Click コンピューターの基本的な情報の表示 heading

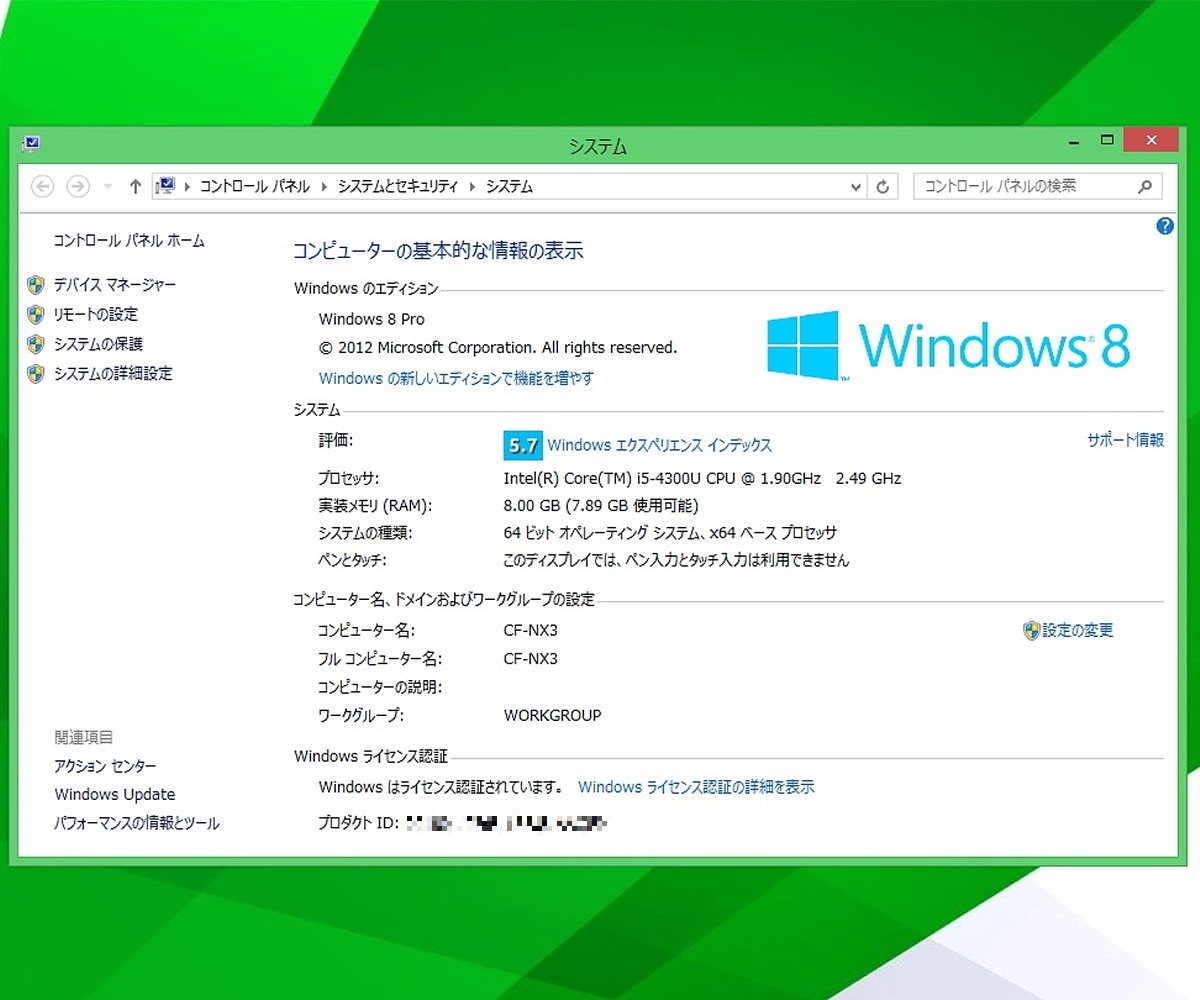[x=438, y=251]
